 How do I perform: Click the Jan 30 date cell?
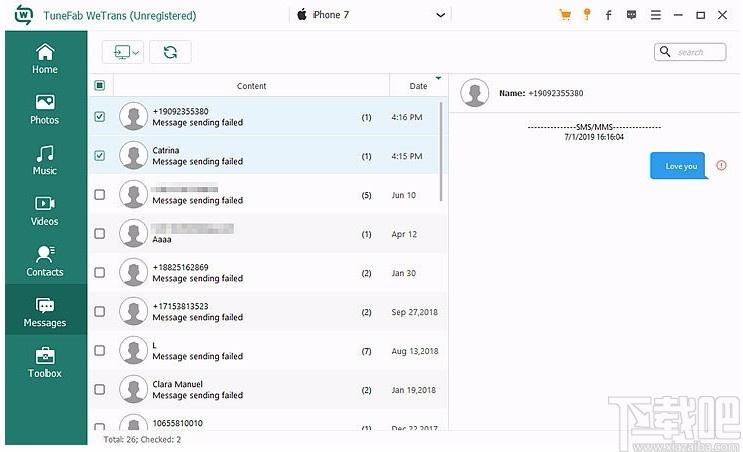tap(403, 273)
